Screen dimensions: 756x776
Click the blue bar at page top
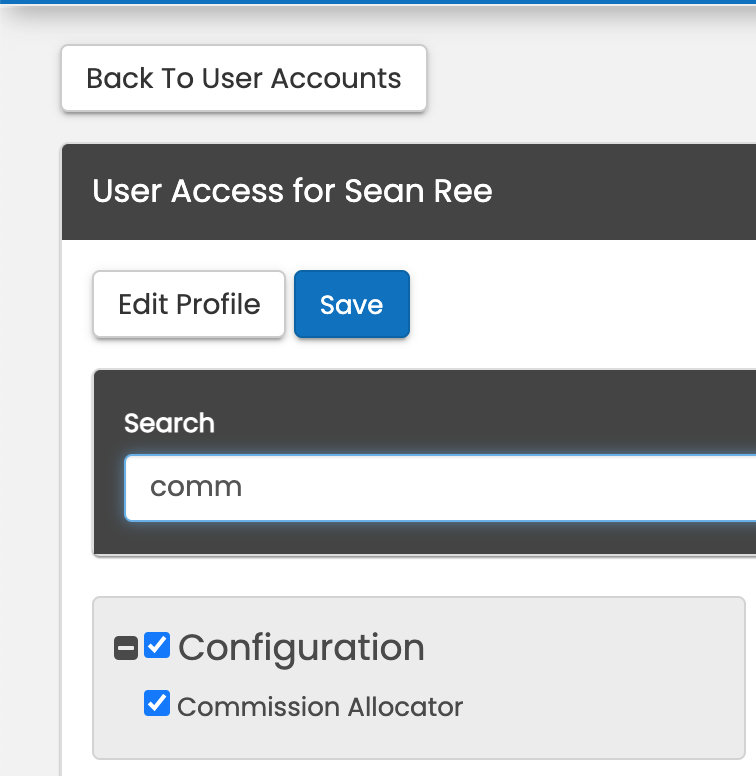pyautogui.click(x=378, y=2)
